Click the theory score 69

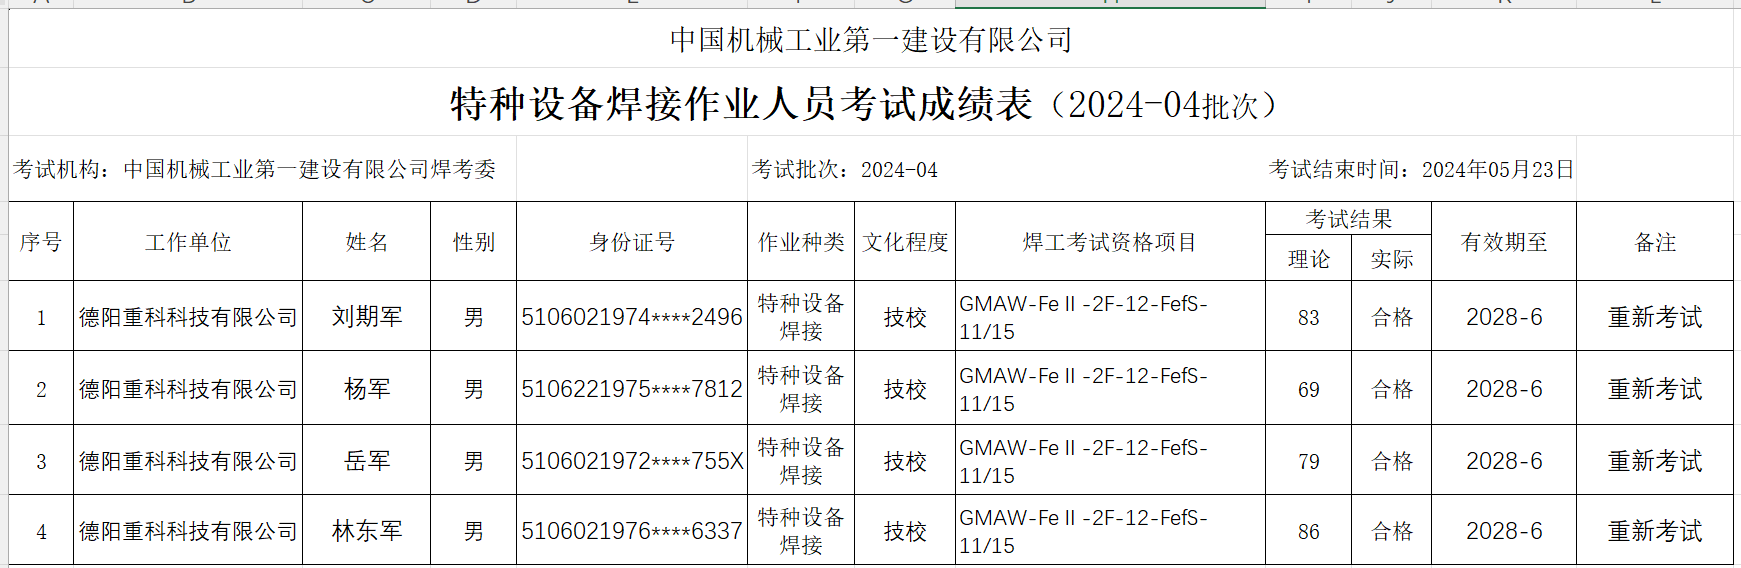1309,388
